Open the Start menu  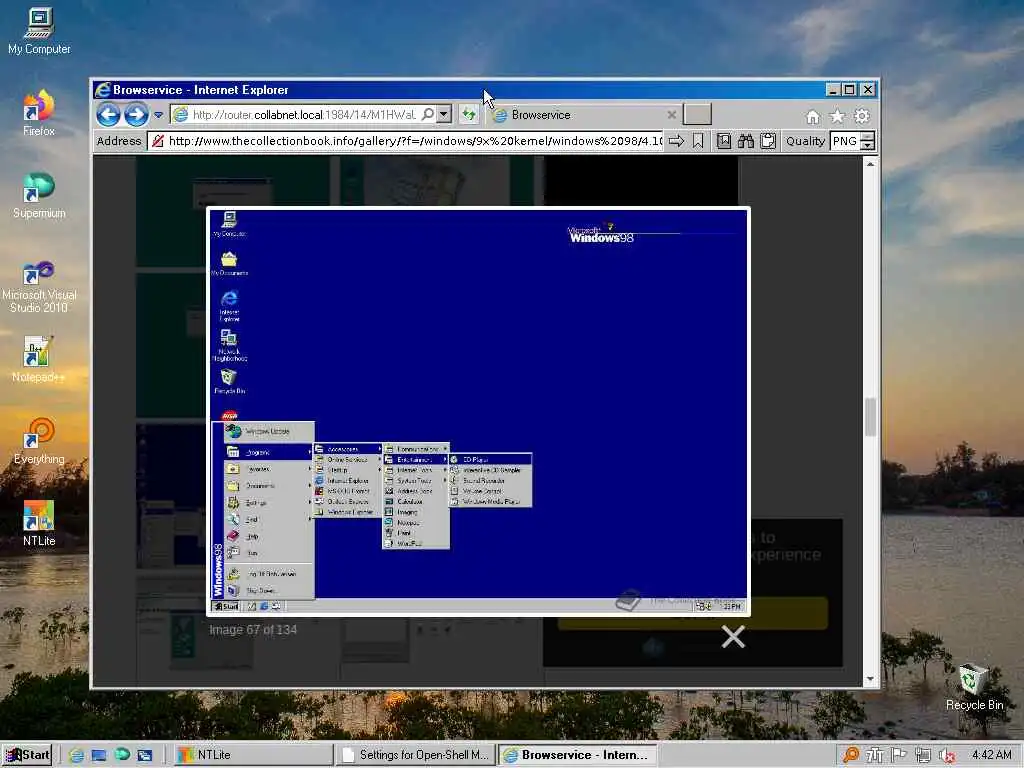point(27,755)
